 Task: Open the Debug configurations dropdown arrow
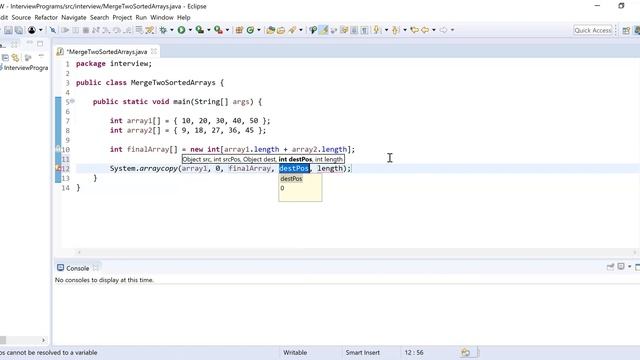coord(172,30)
